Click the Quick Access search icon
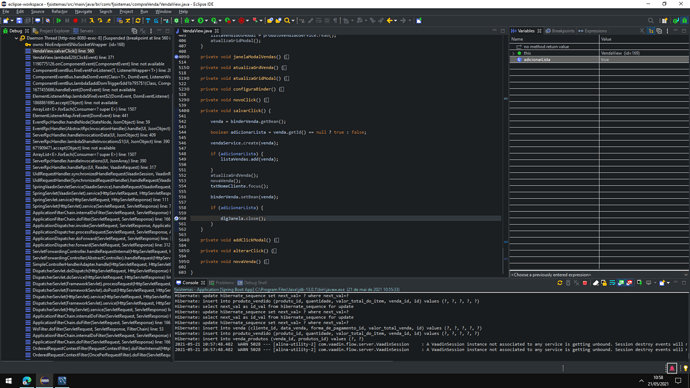This screenshot has width=690, height=388. click(x=651, y=21)
